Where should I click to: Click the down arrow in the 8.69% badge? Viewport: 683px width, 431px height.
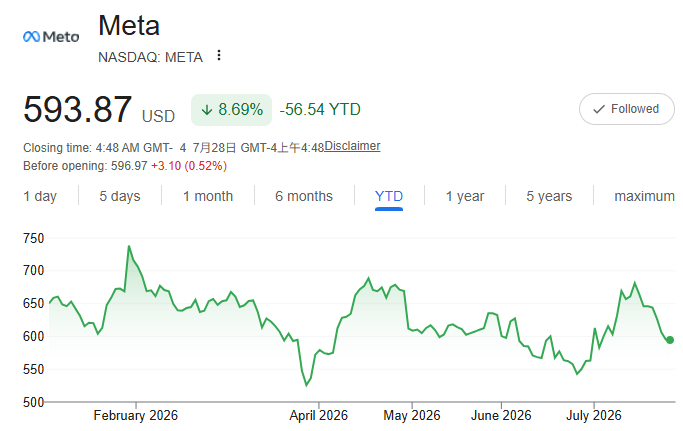[207, 110]
